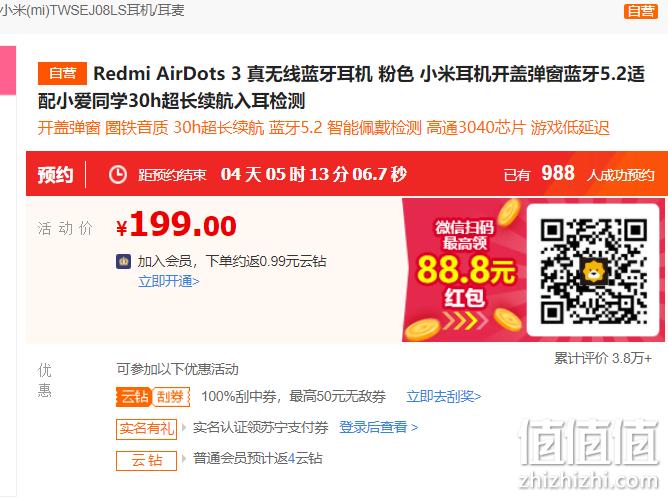Viewport: 668px width, 498px height.
Task: Click the orange product feature subtitle
Action: (323, 128)
